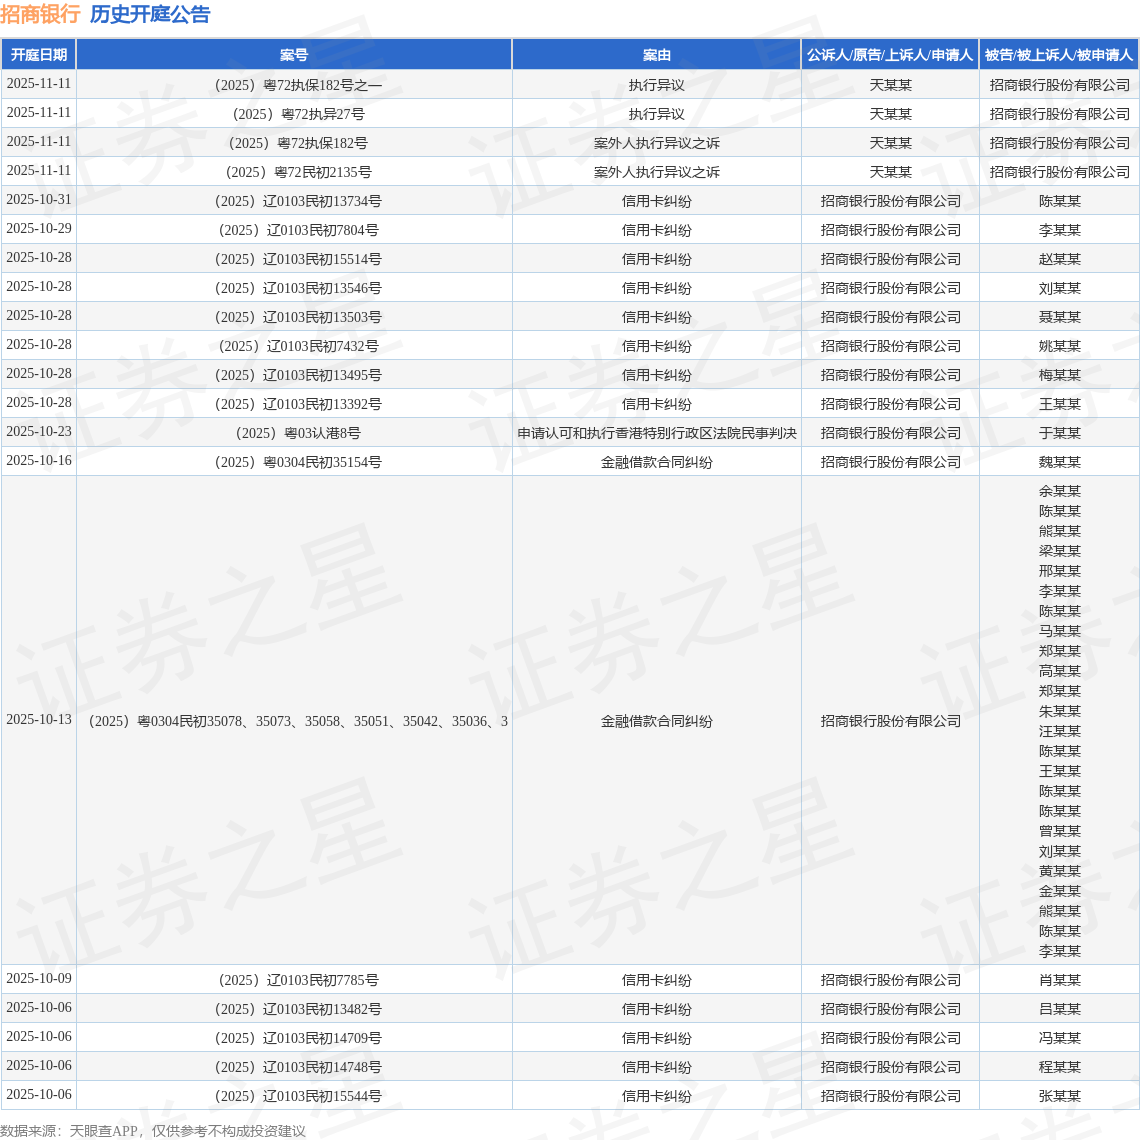
Task: Select the 被告/被上诉人/被申请人 column header
Action: 1059,55
